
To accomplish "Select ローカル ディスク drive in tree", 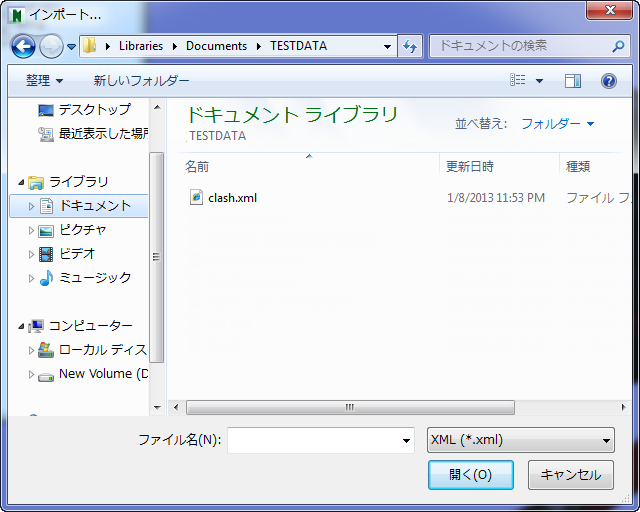I will pyautogui.click(x=103, y=350).
